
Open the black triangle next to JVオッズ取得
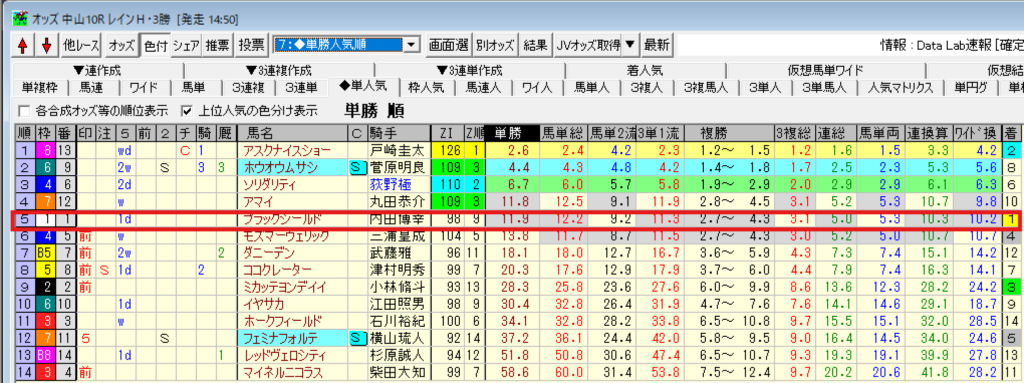(x=630, y=45)
